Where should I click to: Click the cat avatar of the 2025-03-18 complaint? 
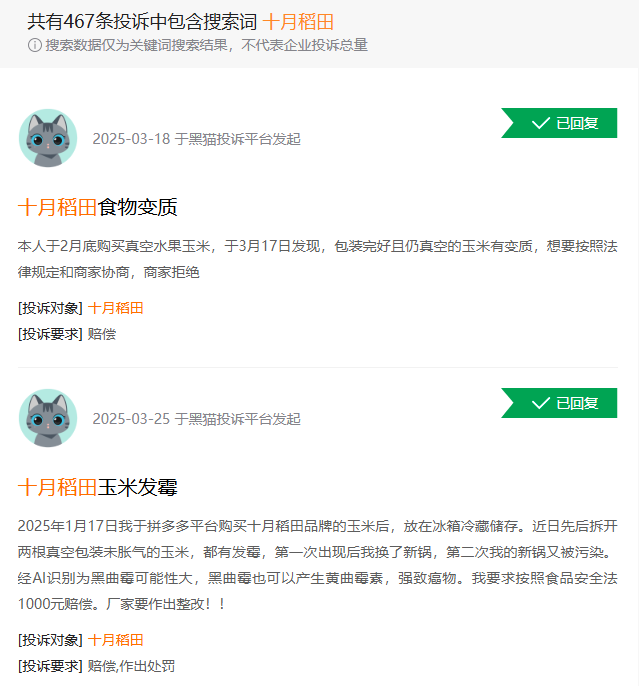pos(48,138)
